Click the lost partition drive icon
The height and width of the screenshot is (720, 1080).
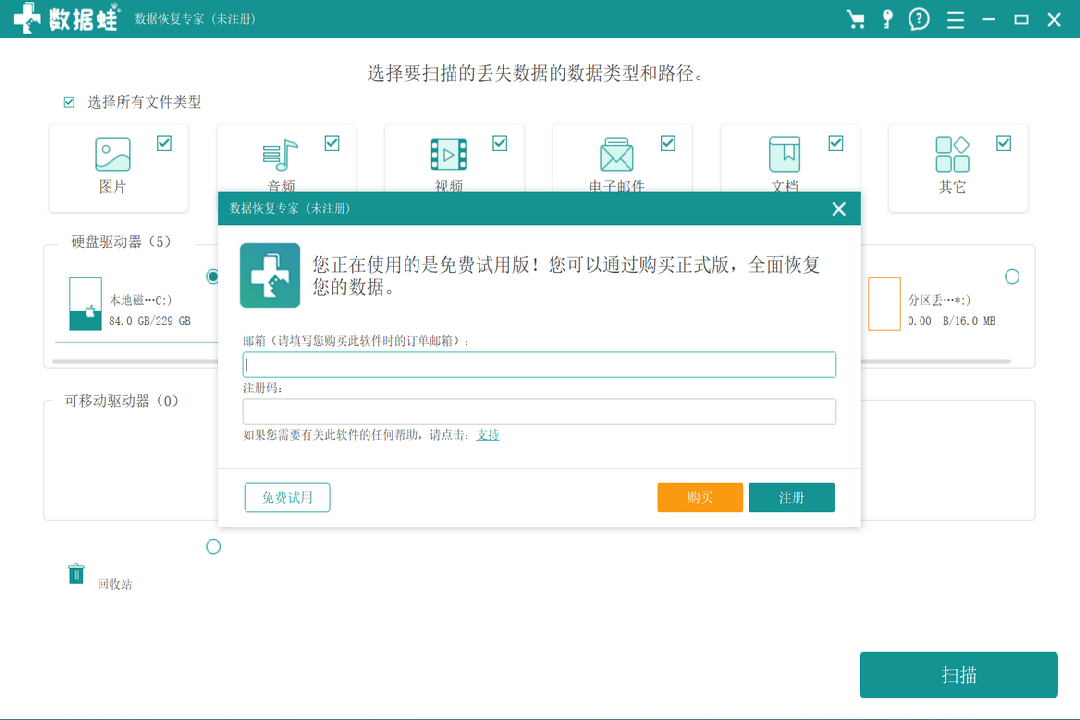pos(884,304)
